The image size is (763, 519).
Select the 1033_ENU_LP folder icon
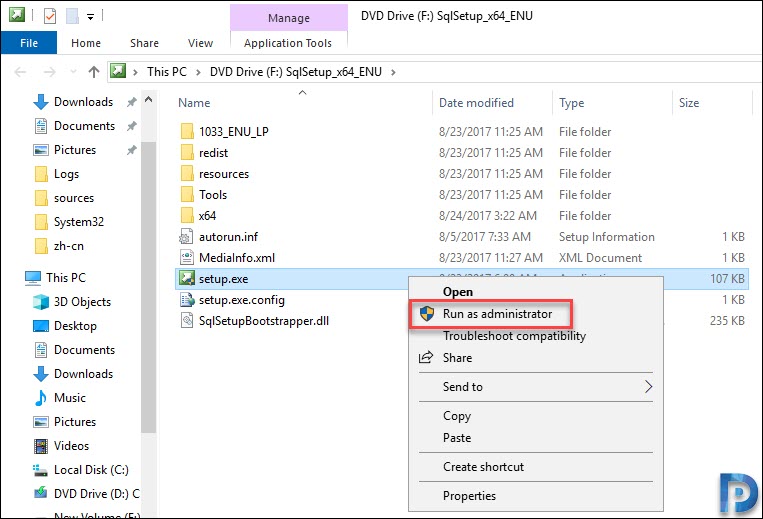tap(187, 131)
